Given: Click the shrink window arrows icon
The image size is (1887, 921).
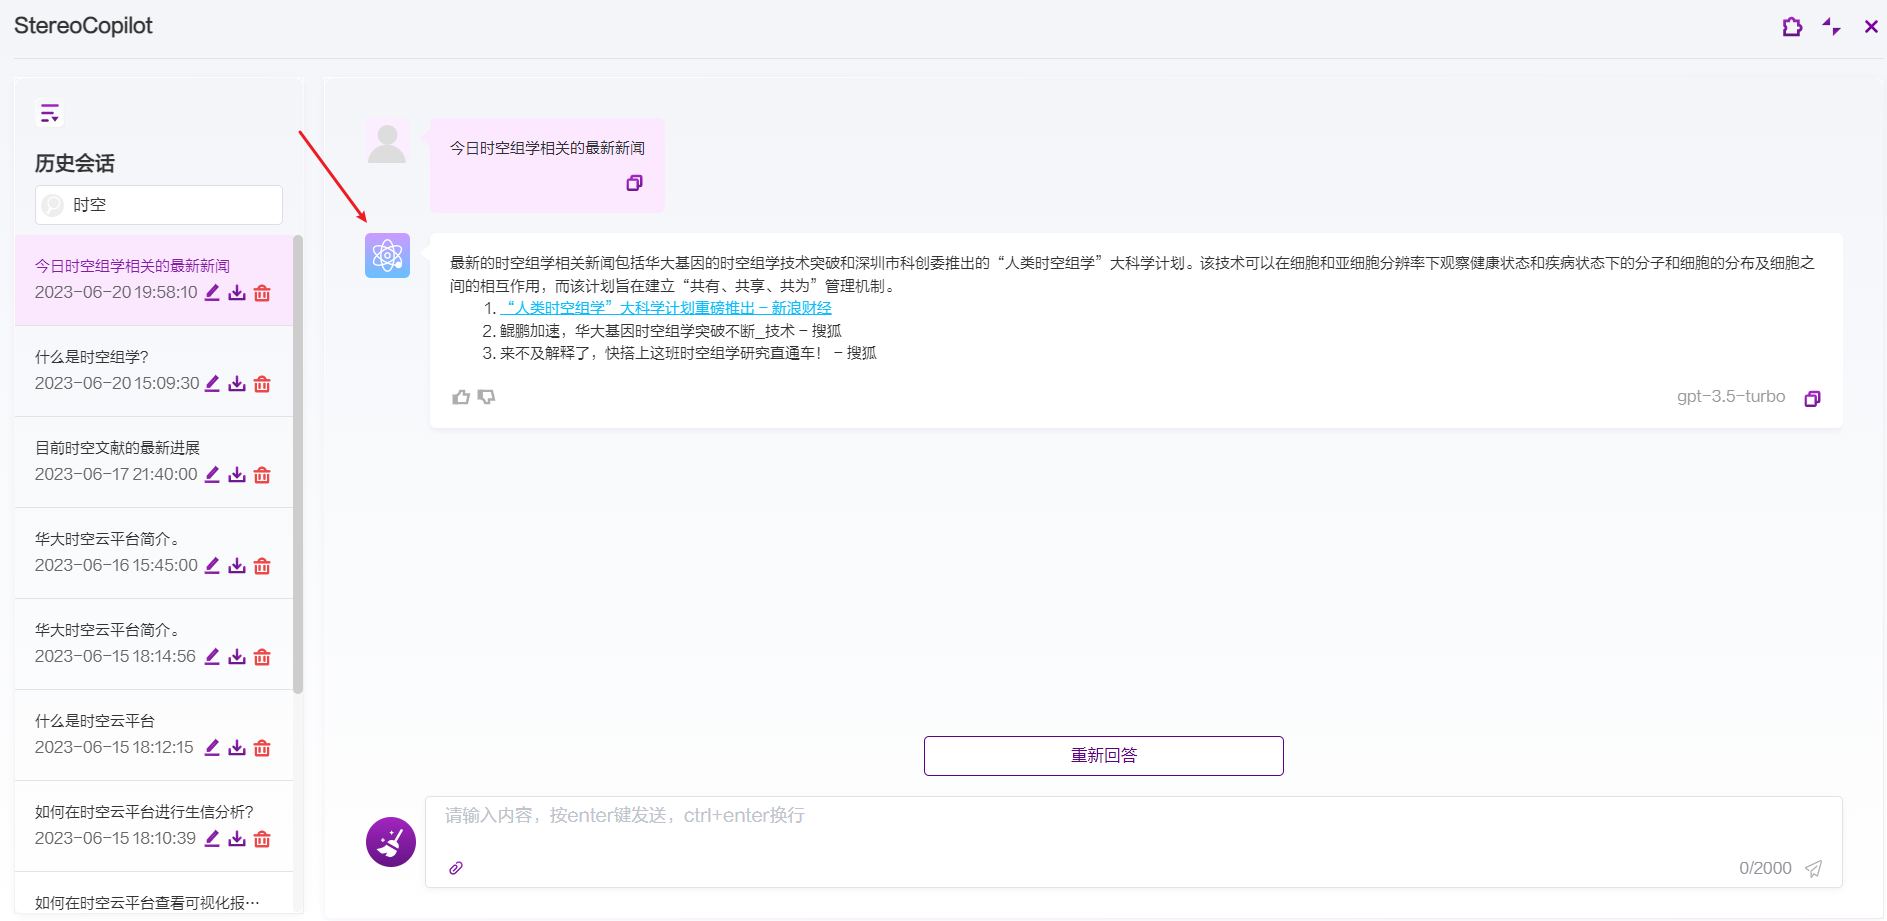Looking at the screenshot, I should tap(1831, 27).
